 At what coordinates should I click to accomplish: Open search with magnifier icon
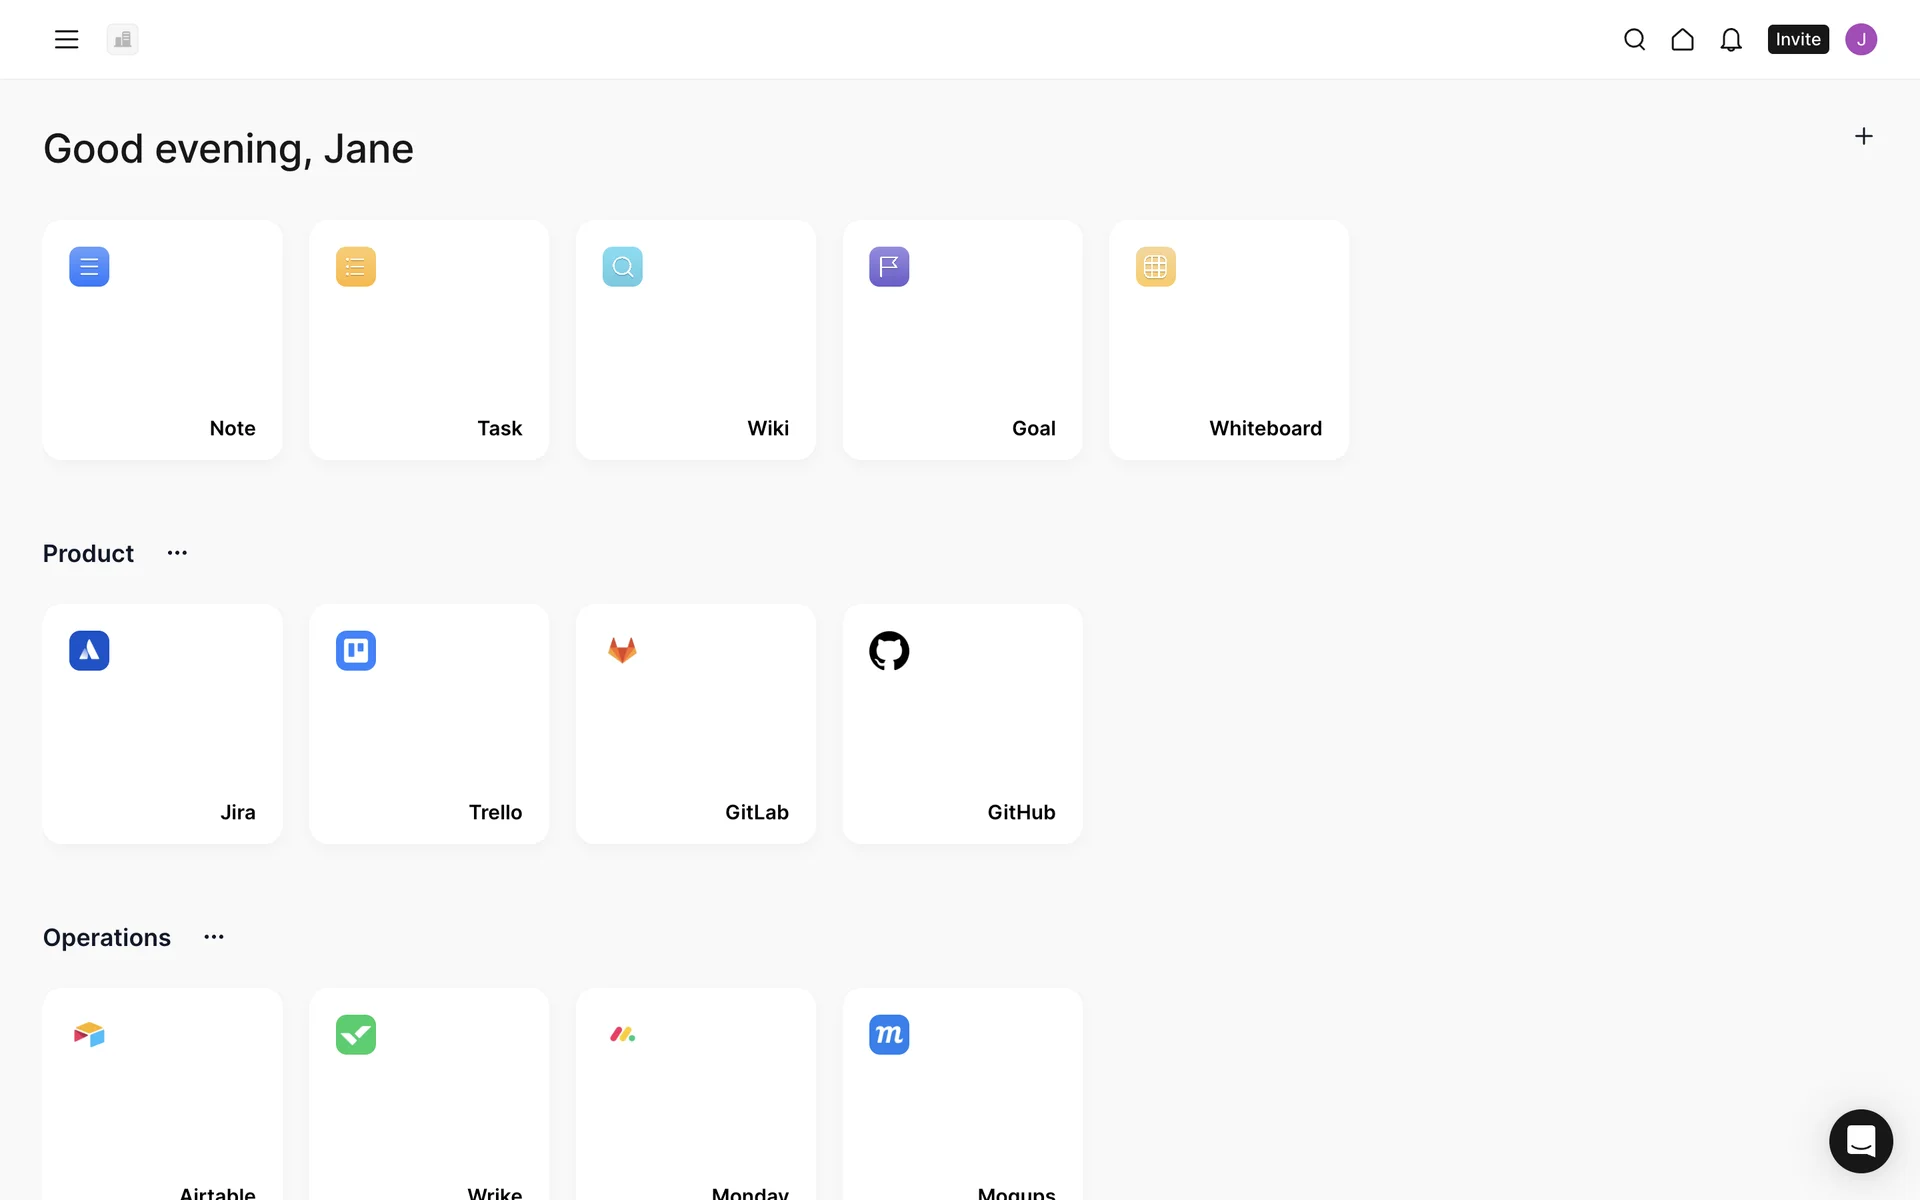click(1634, 39)
